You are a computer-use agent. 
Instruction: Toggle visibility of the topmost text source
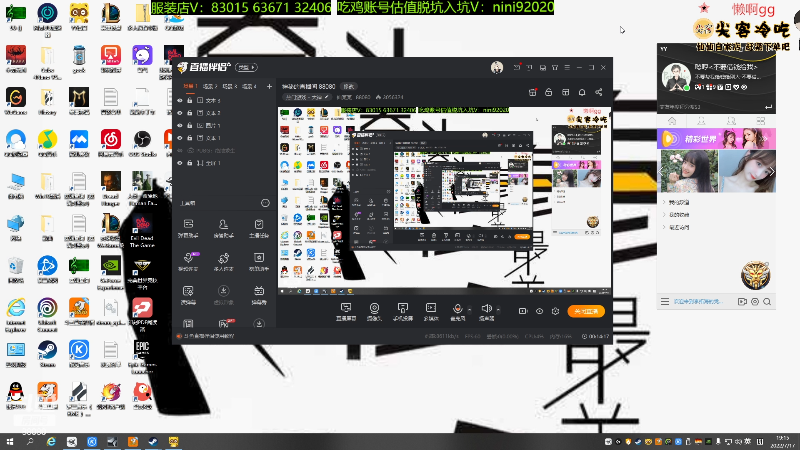pos(180,101)
